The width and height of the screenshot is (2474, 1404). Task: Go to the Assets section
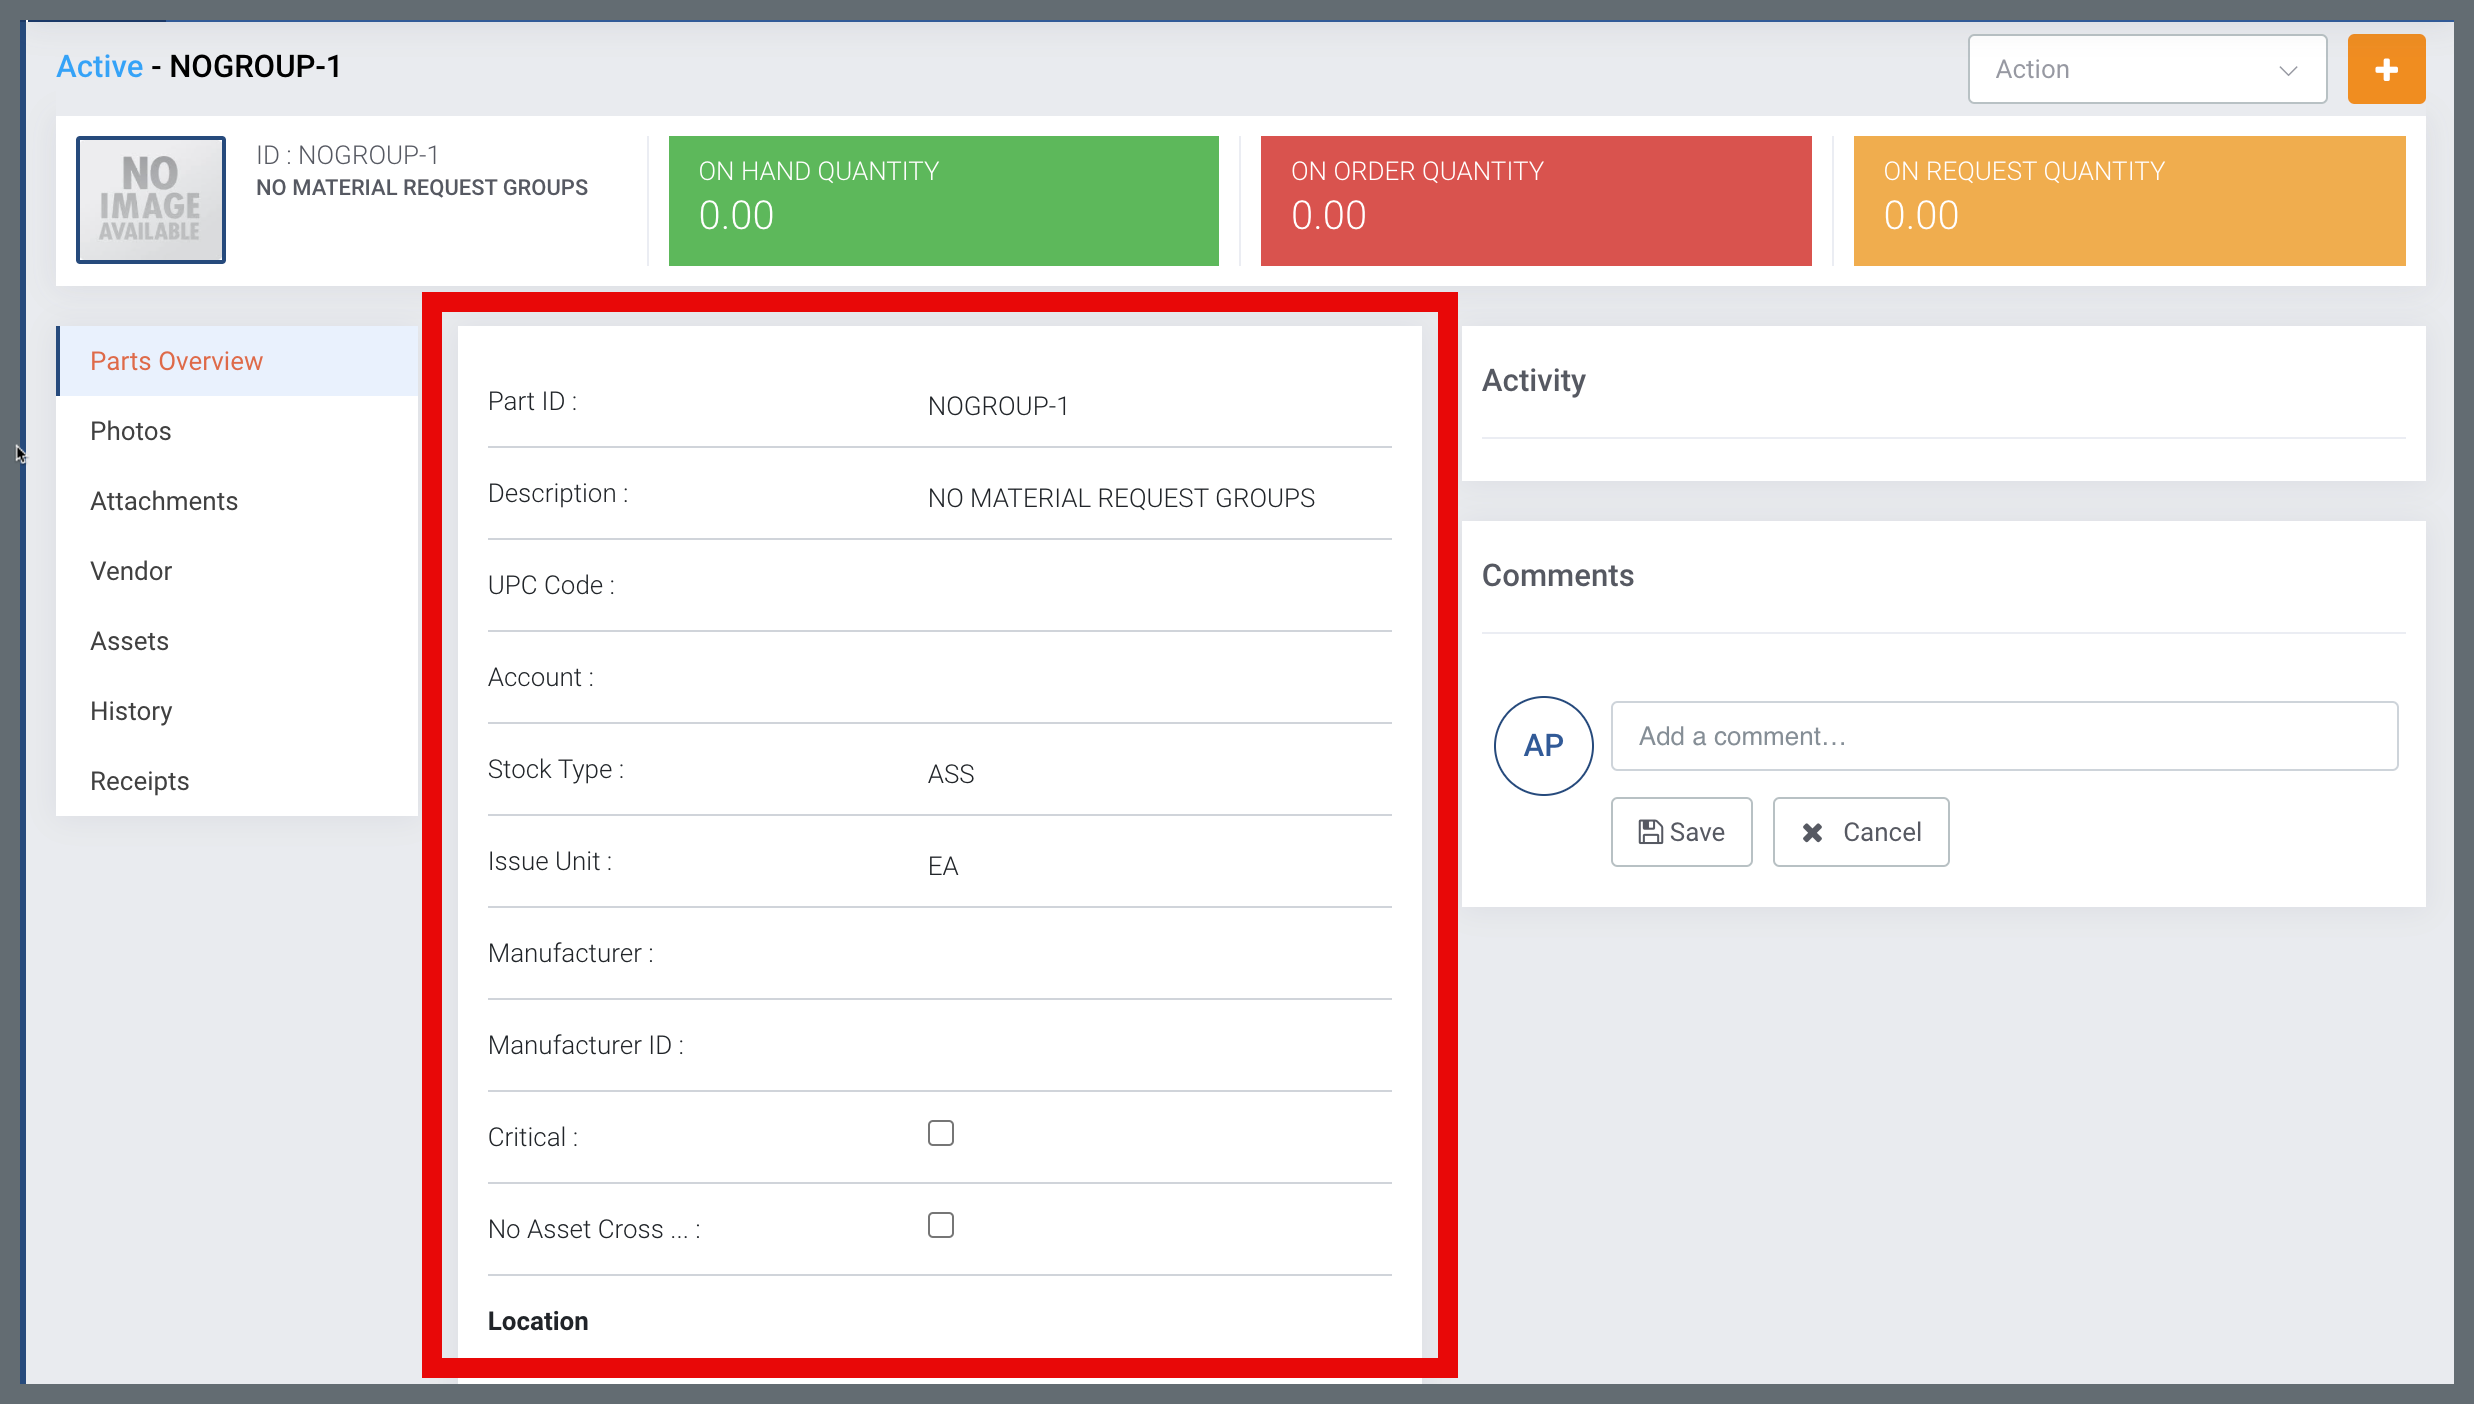(x=130, y=641)
